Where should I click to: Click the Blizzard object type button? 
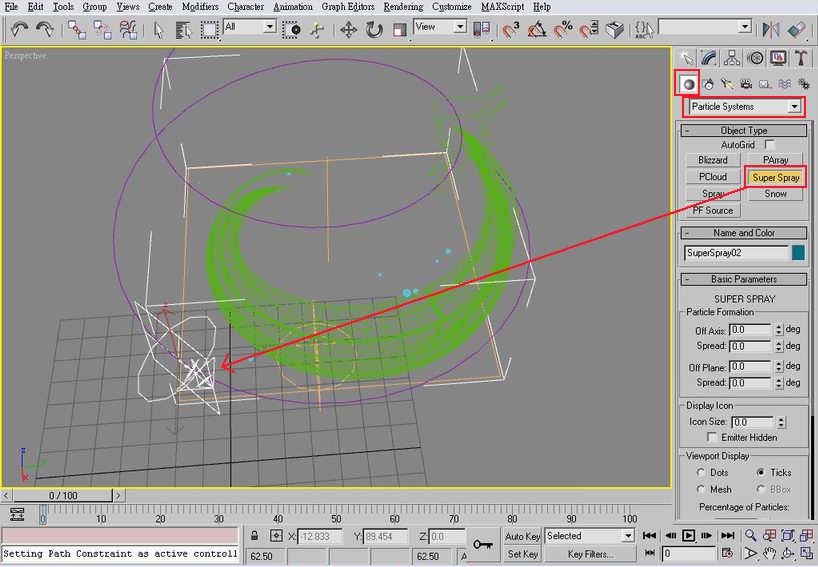tap(713, 160)
